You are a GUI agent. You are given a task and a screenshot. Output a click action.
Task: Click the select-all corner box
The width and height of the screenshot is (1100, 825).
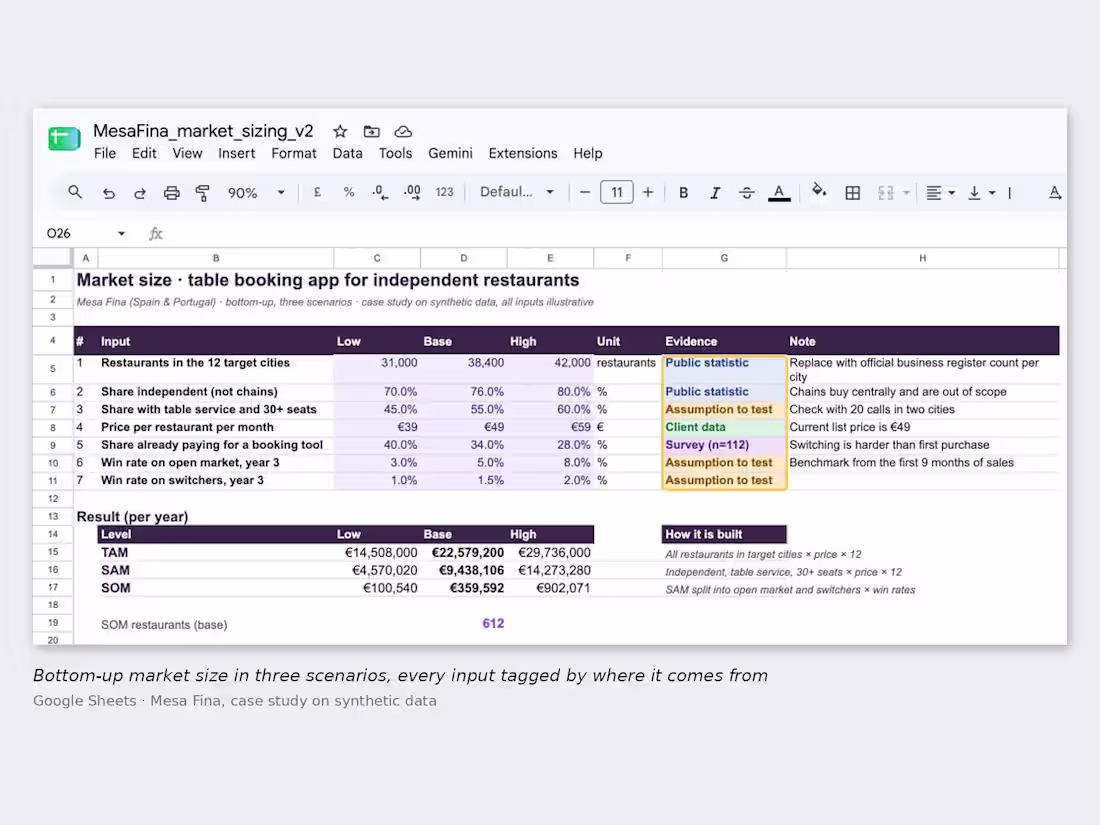point(53,258)
